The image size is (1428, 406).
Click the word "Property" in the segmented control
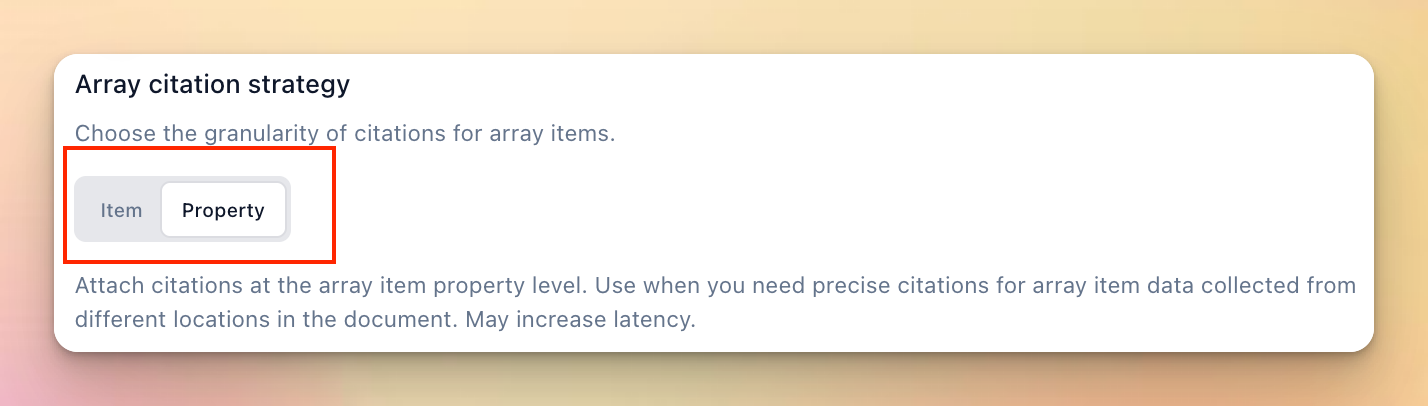(223, 211)
